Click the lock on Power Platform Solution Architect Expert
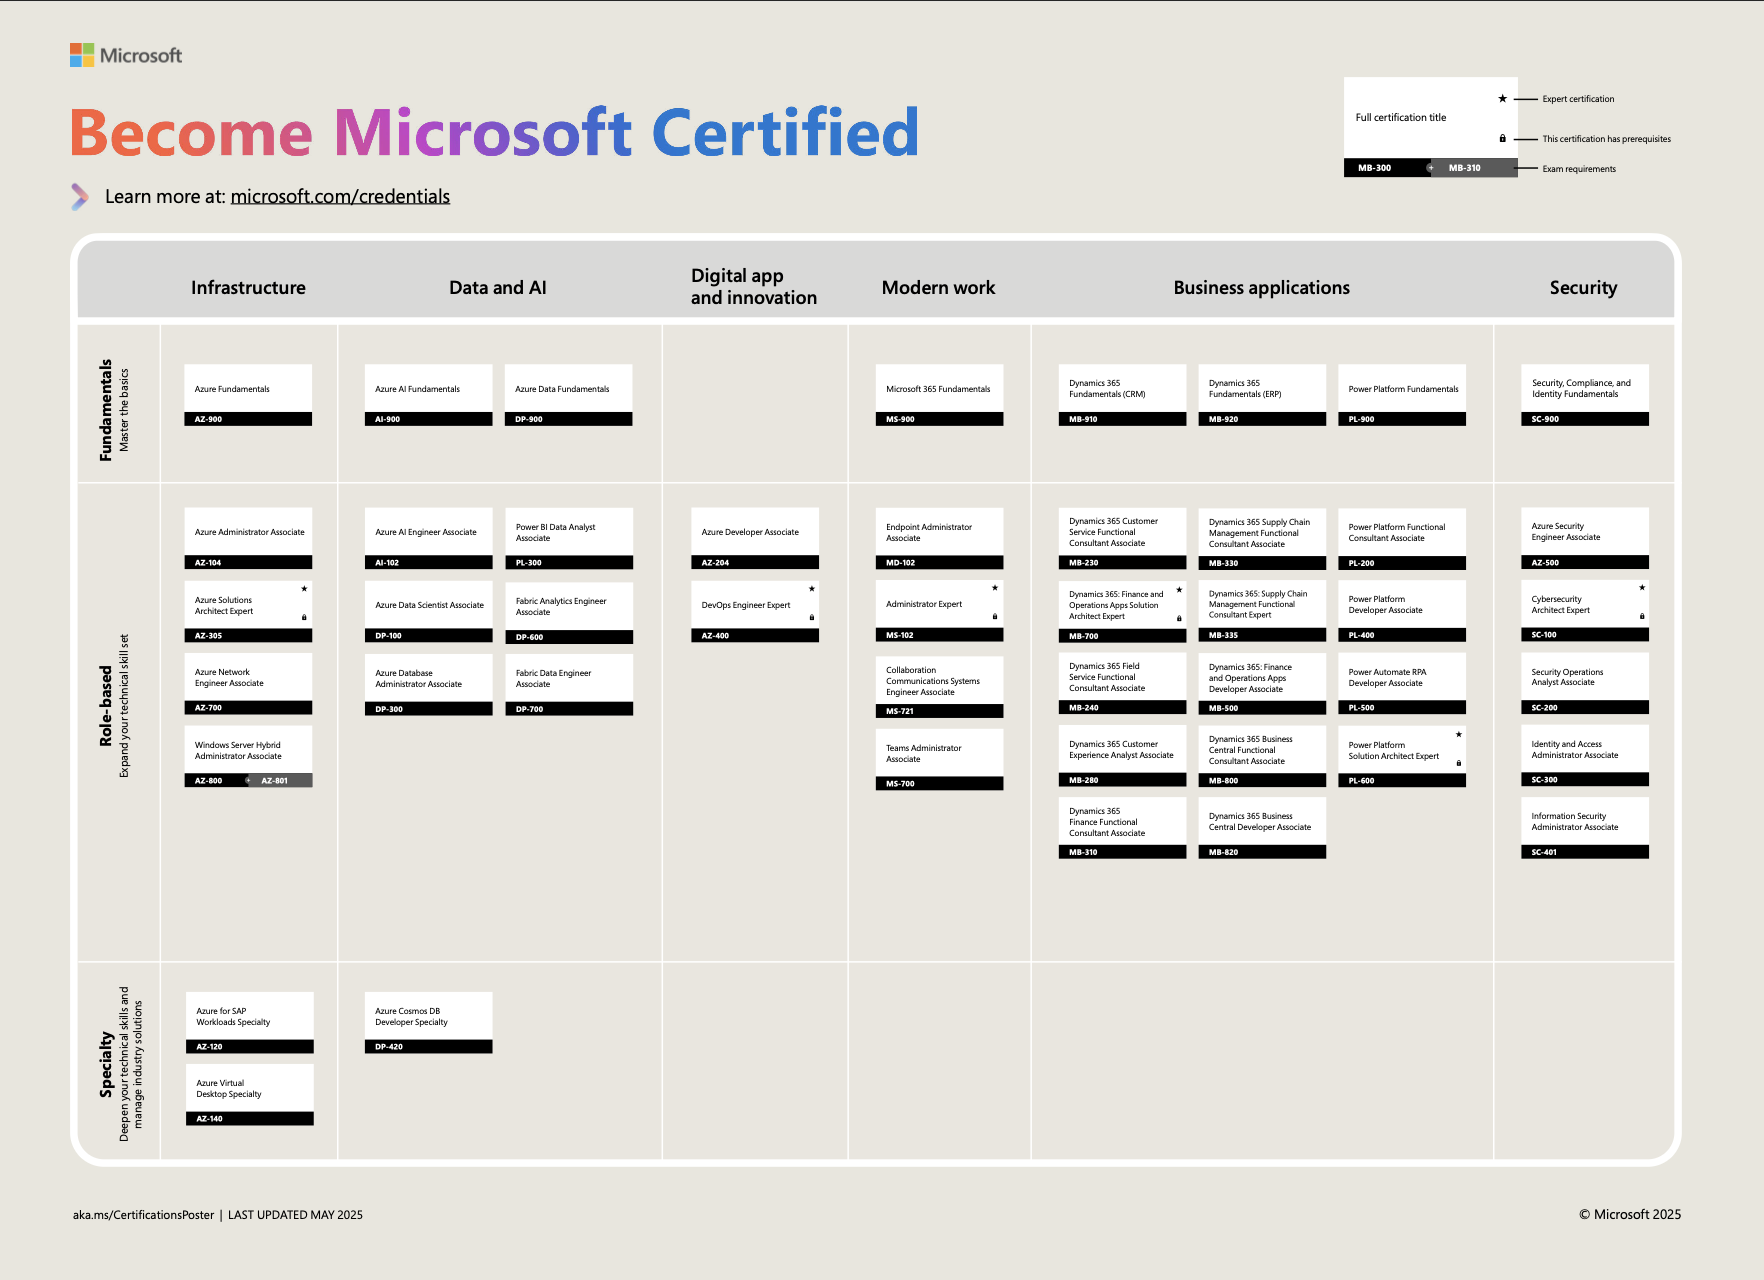Image resolution: width=1764 pixels, height=1280 pixels. (x=1459, y=763)
